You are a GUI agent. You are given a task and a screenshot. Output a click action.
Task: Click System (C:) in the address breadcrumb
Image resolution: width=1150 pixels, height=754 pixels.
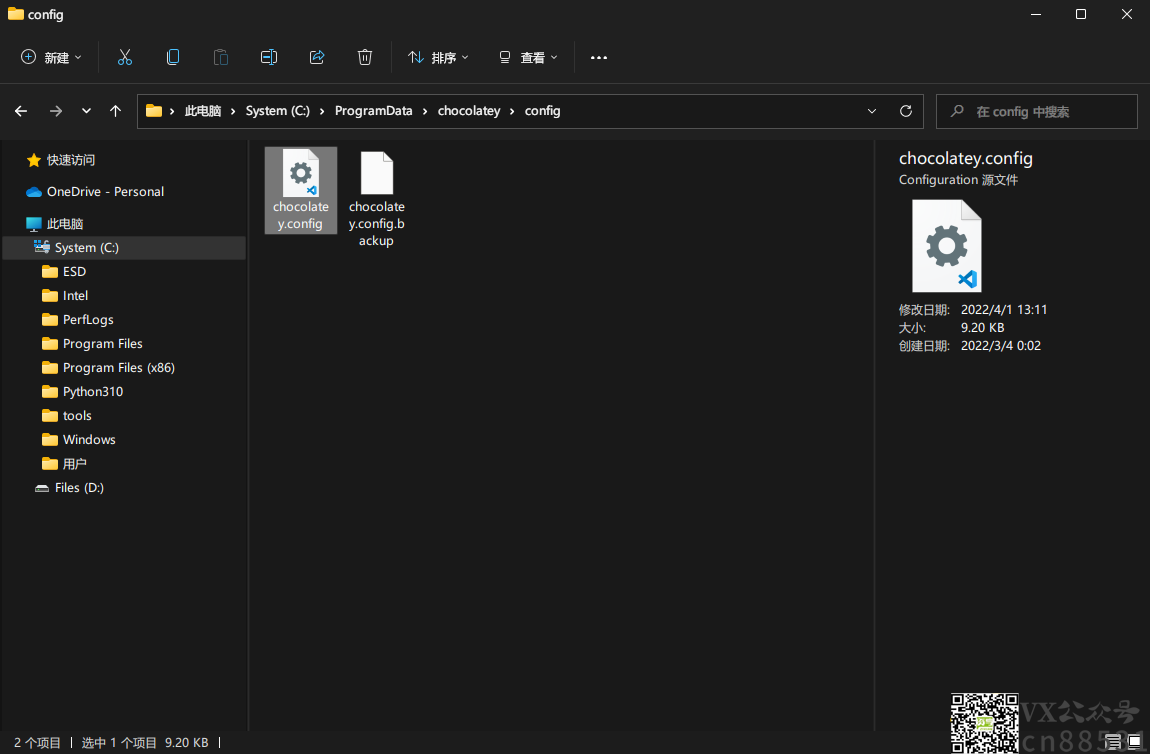pos(277,111)
